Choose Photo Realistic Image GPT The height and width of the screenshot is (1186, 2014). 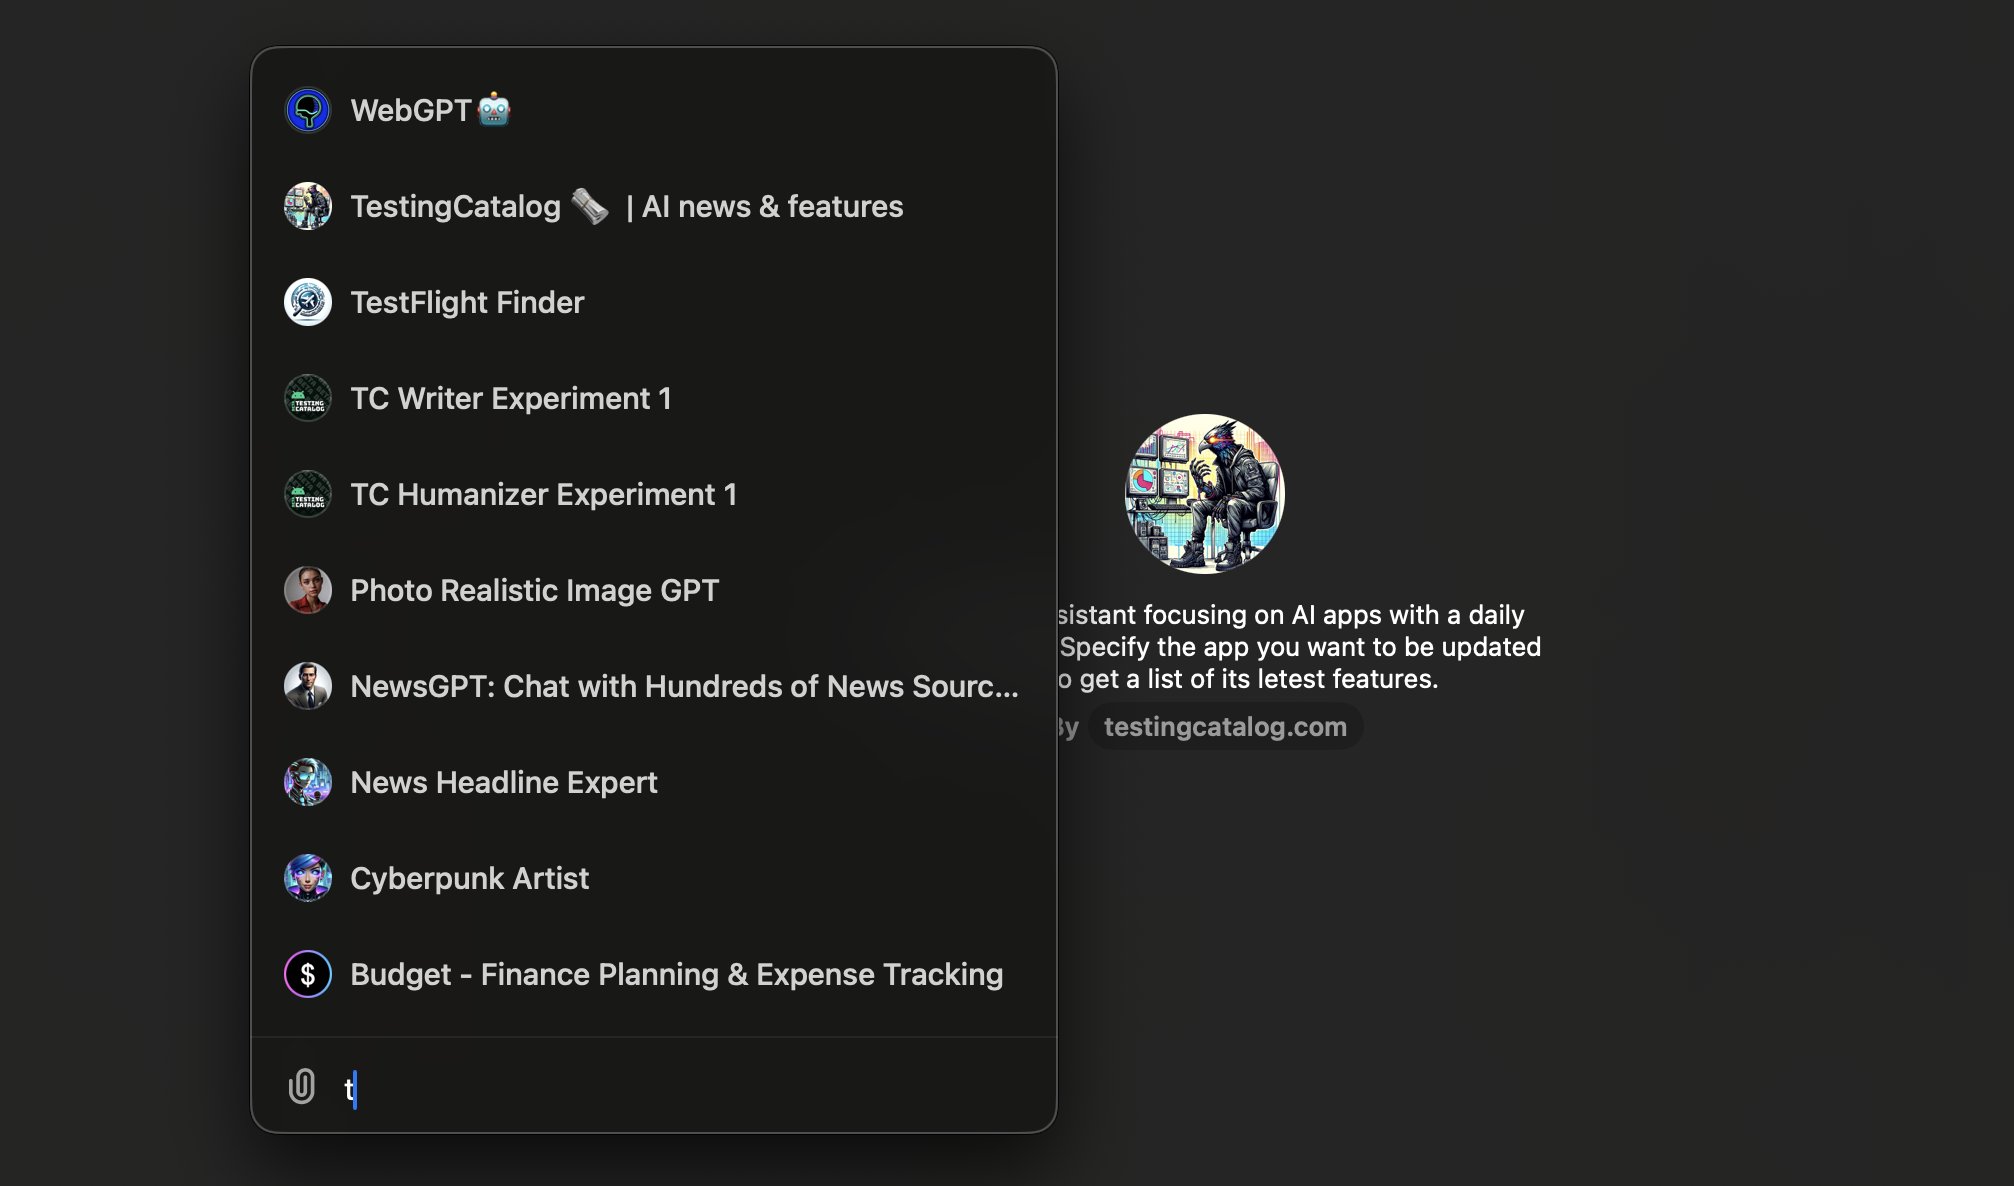click(x=654, y=590)
